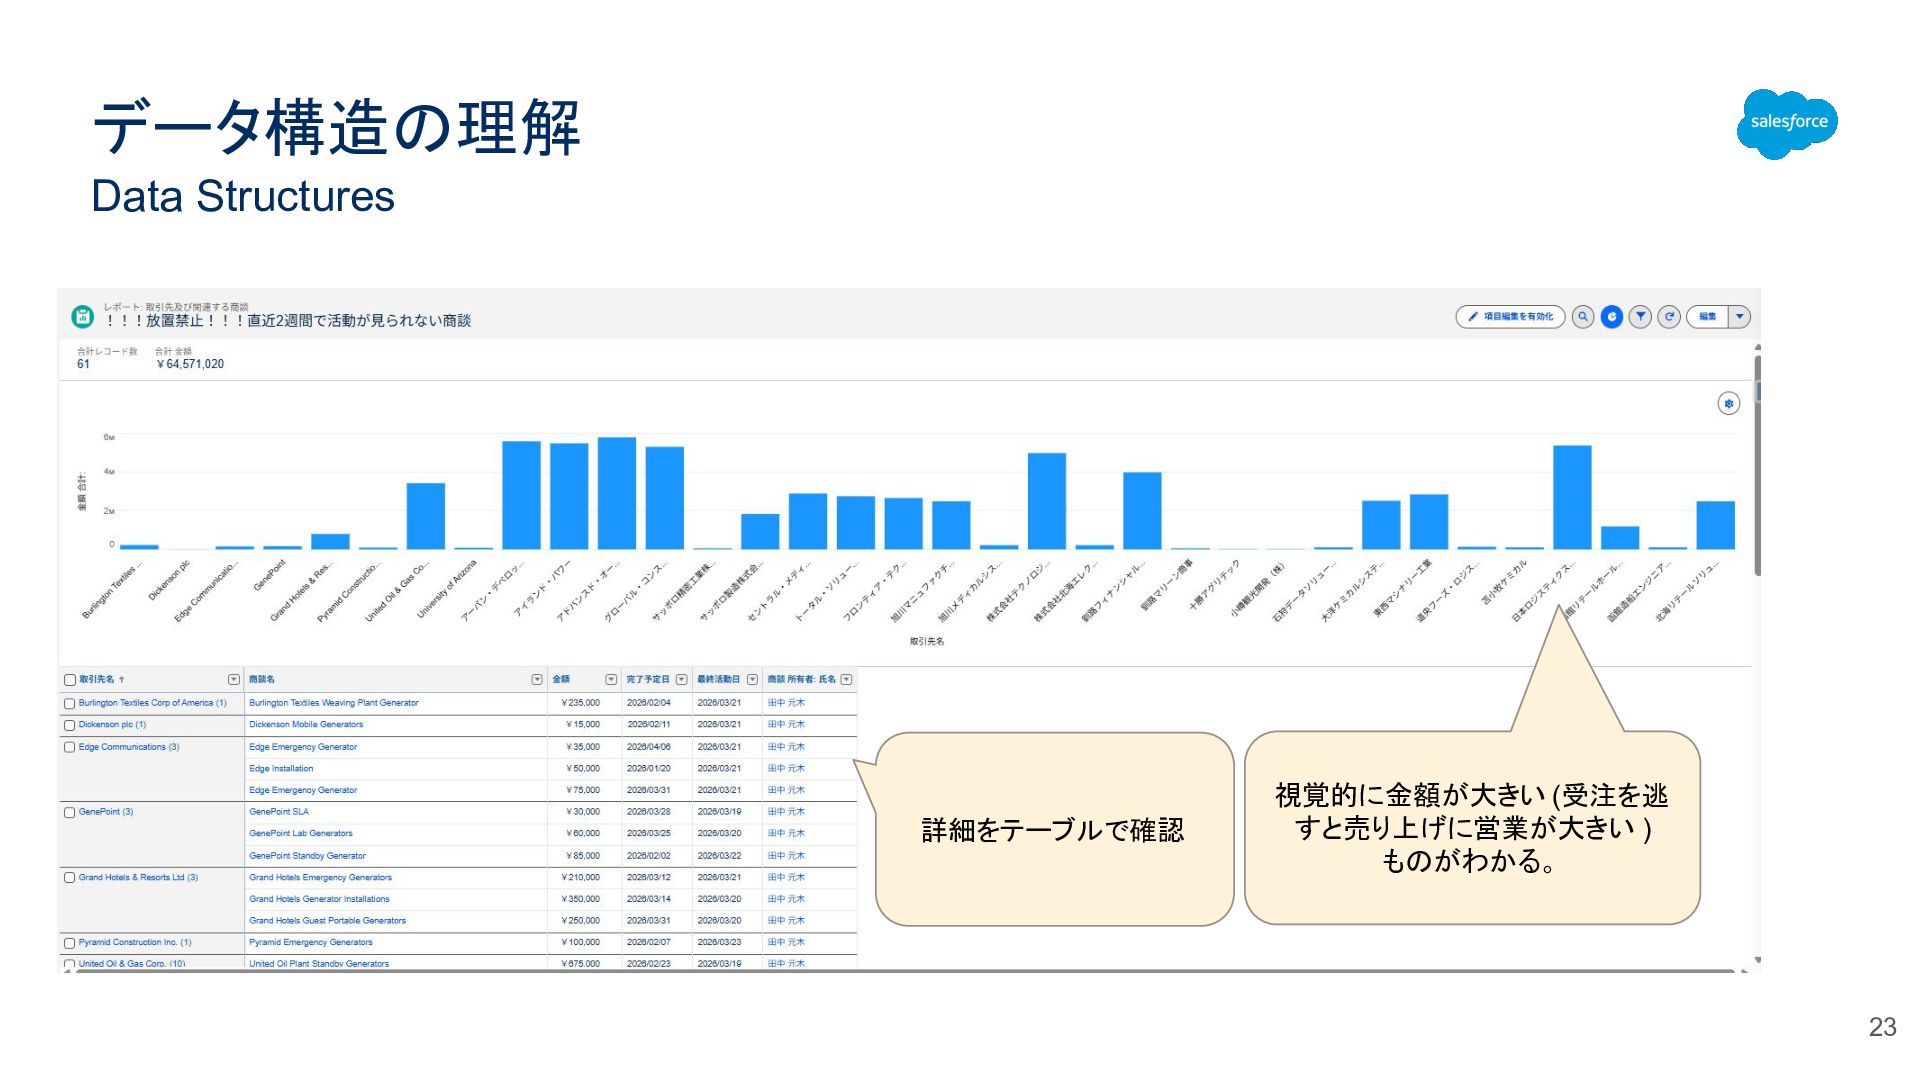Toggle the chart display icon
This screenshot has width=1918, height=1080.
coord(1611,317)
